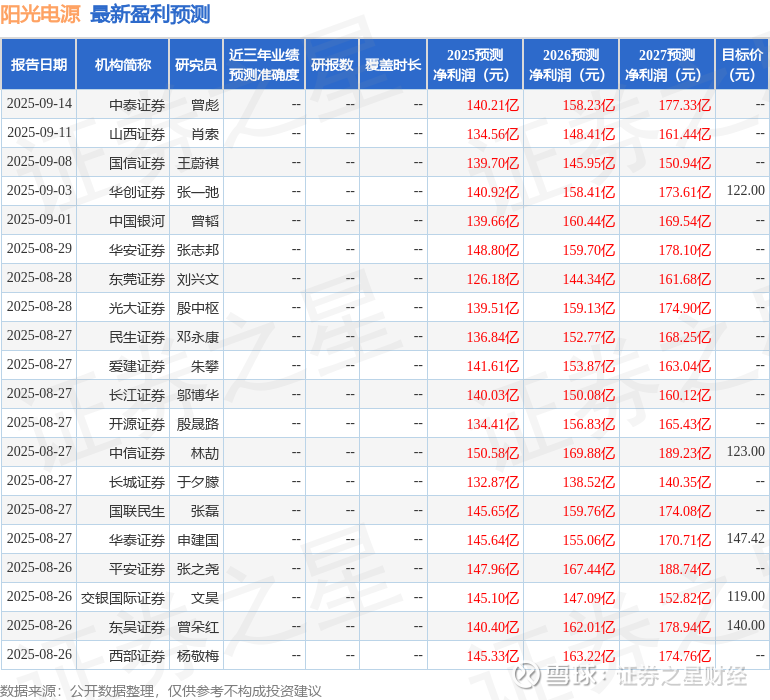
Task: Click researcher 曾彪
Action: click(x=205, y=105)
